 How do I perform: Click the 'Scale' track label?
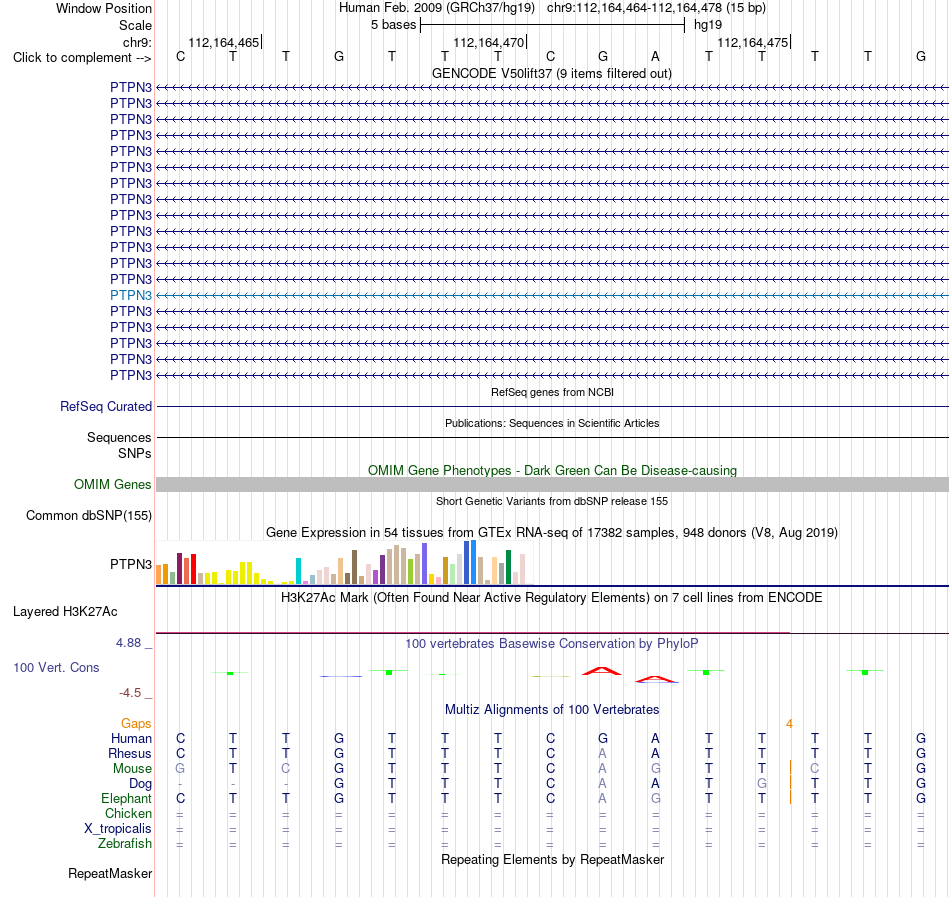[135, 25]
